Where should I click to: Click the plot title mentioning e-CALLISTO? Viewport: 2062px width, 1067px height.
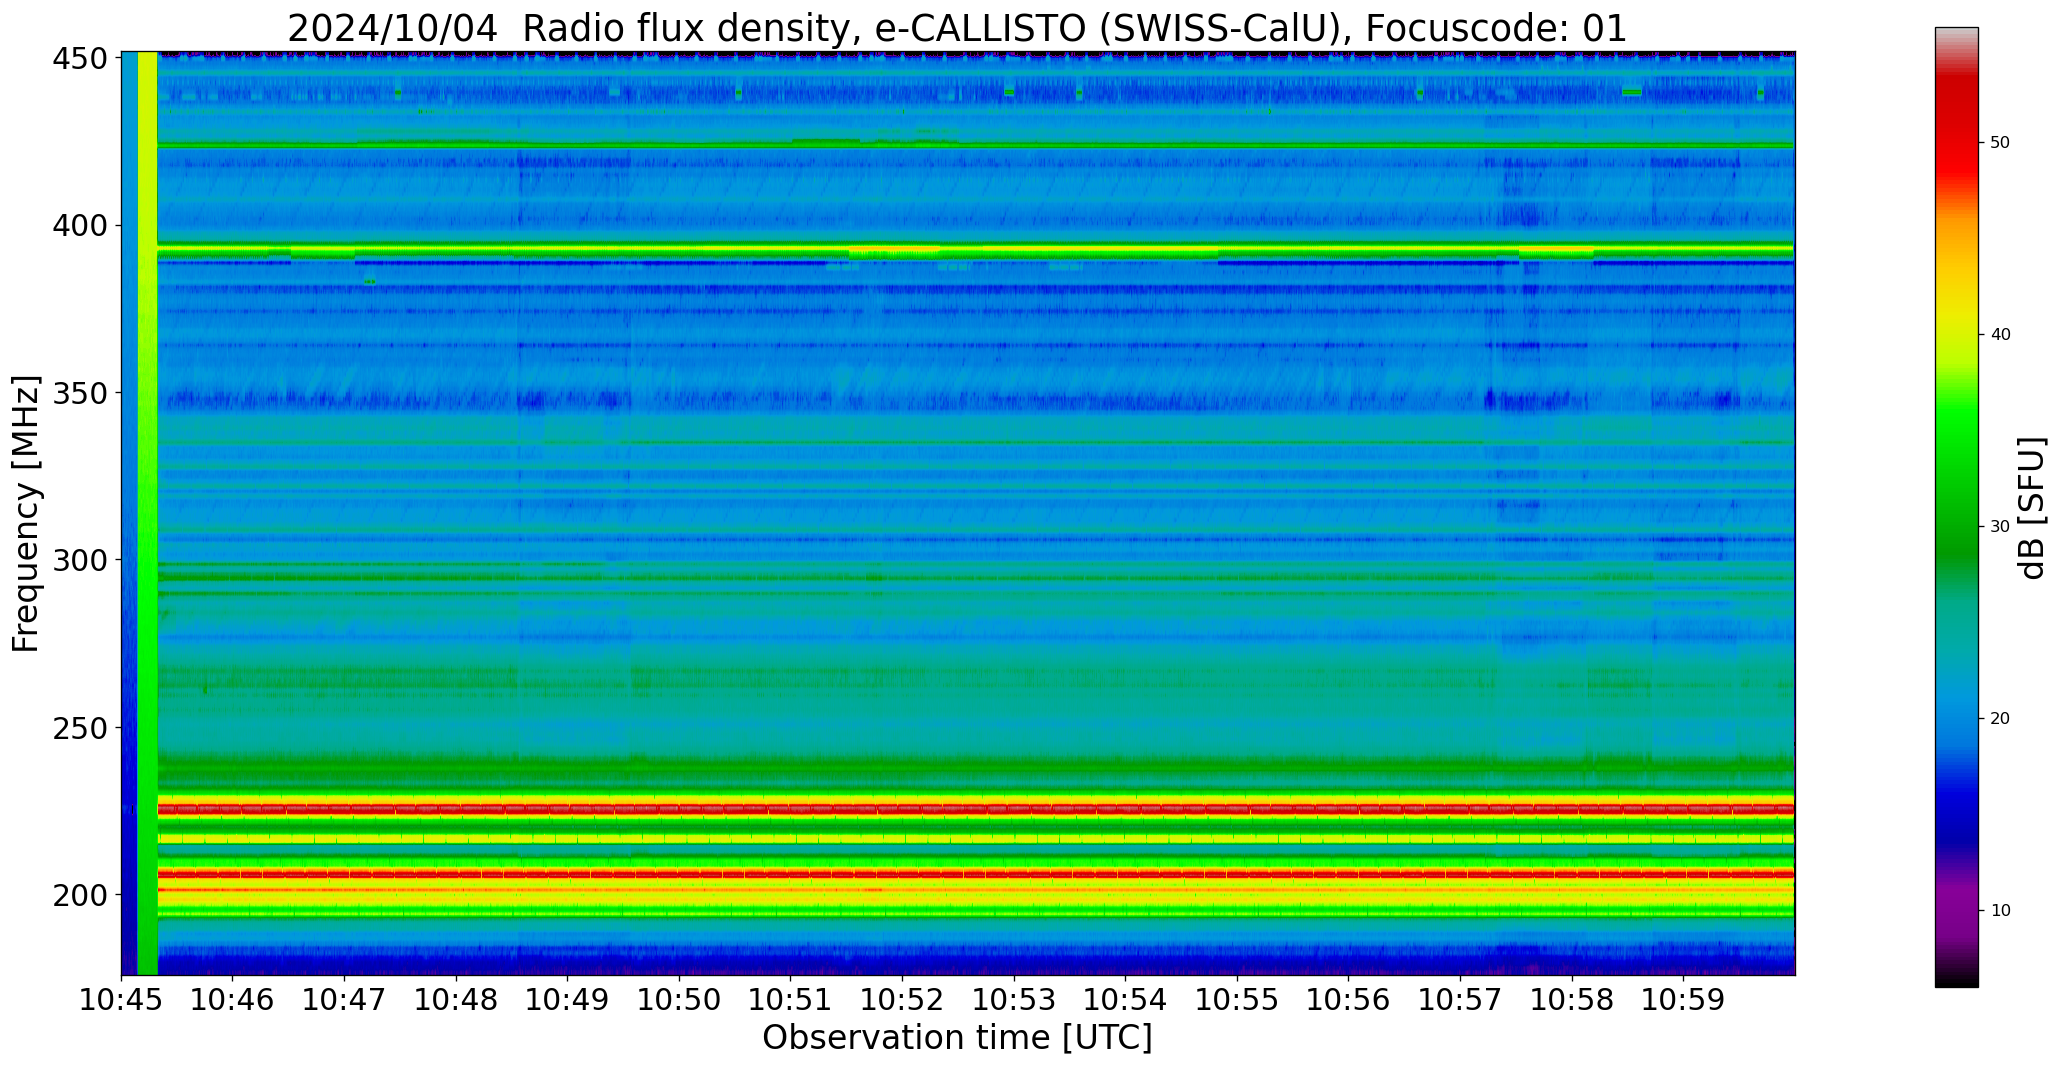coord(957,28)
